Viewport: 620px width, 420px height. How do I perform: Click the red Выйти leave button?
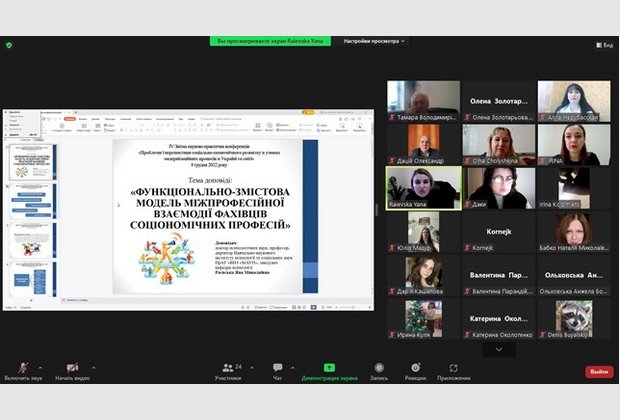click(599, 371)
